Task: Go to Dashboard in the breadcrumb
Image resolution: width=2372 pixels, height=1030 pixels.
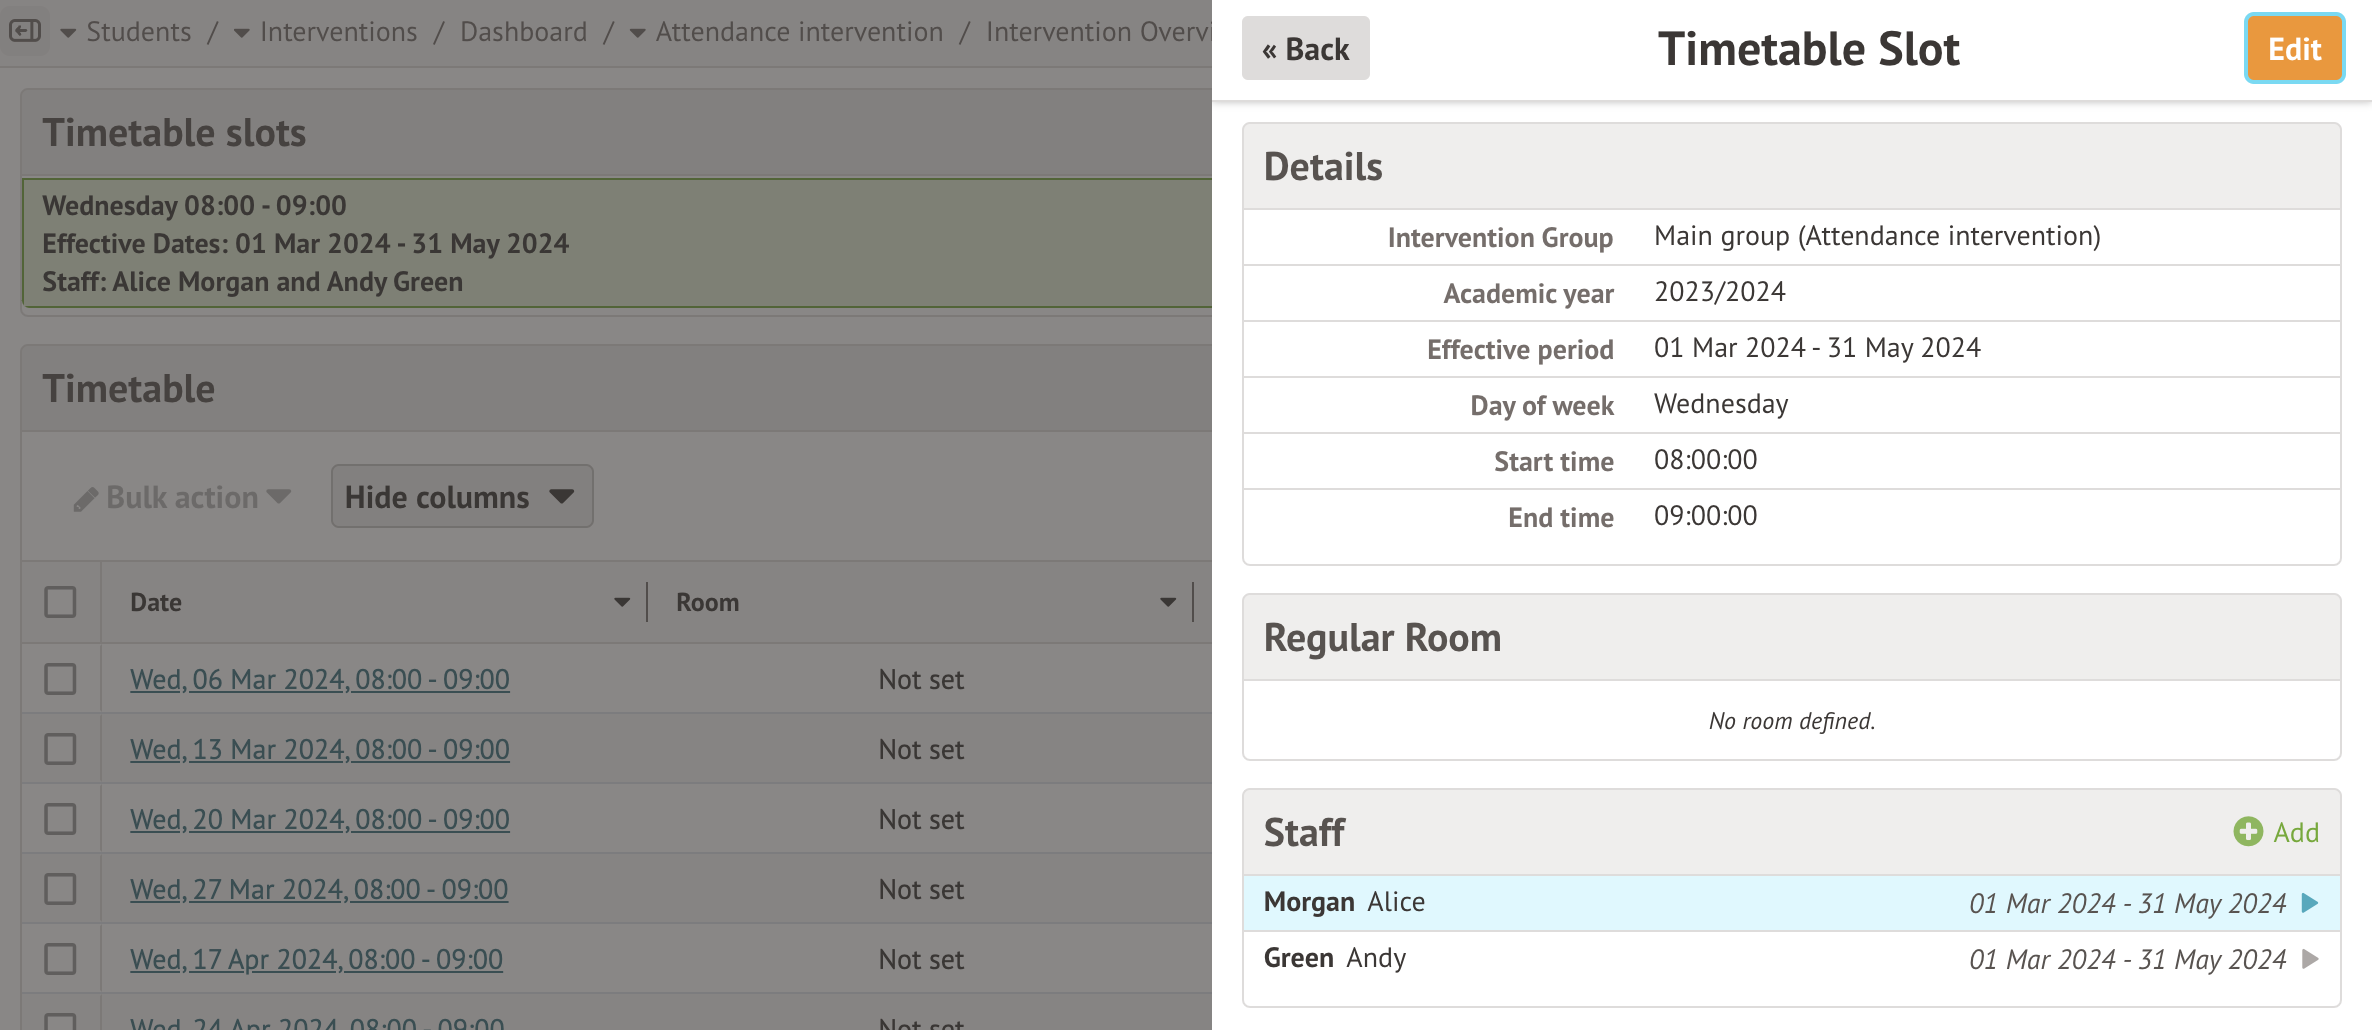Action: point(523,32)
